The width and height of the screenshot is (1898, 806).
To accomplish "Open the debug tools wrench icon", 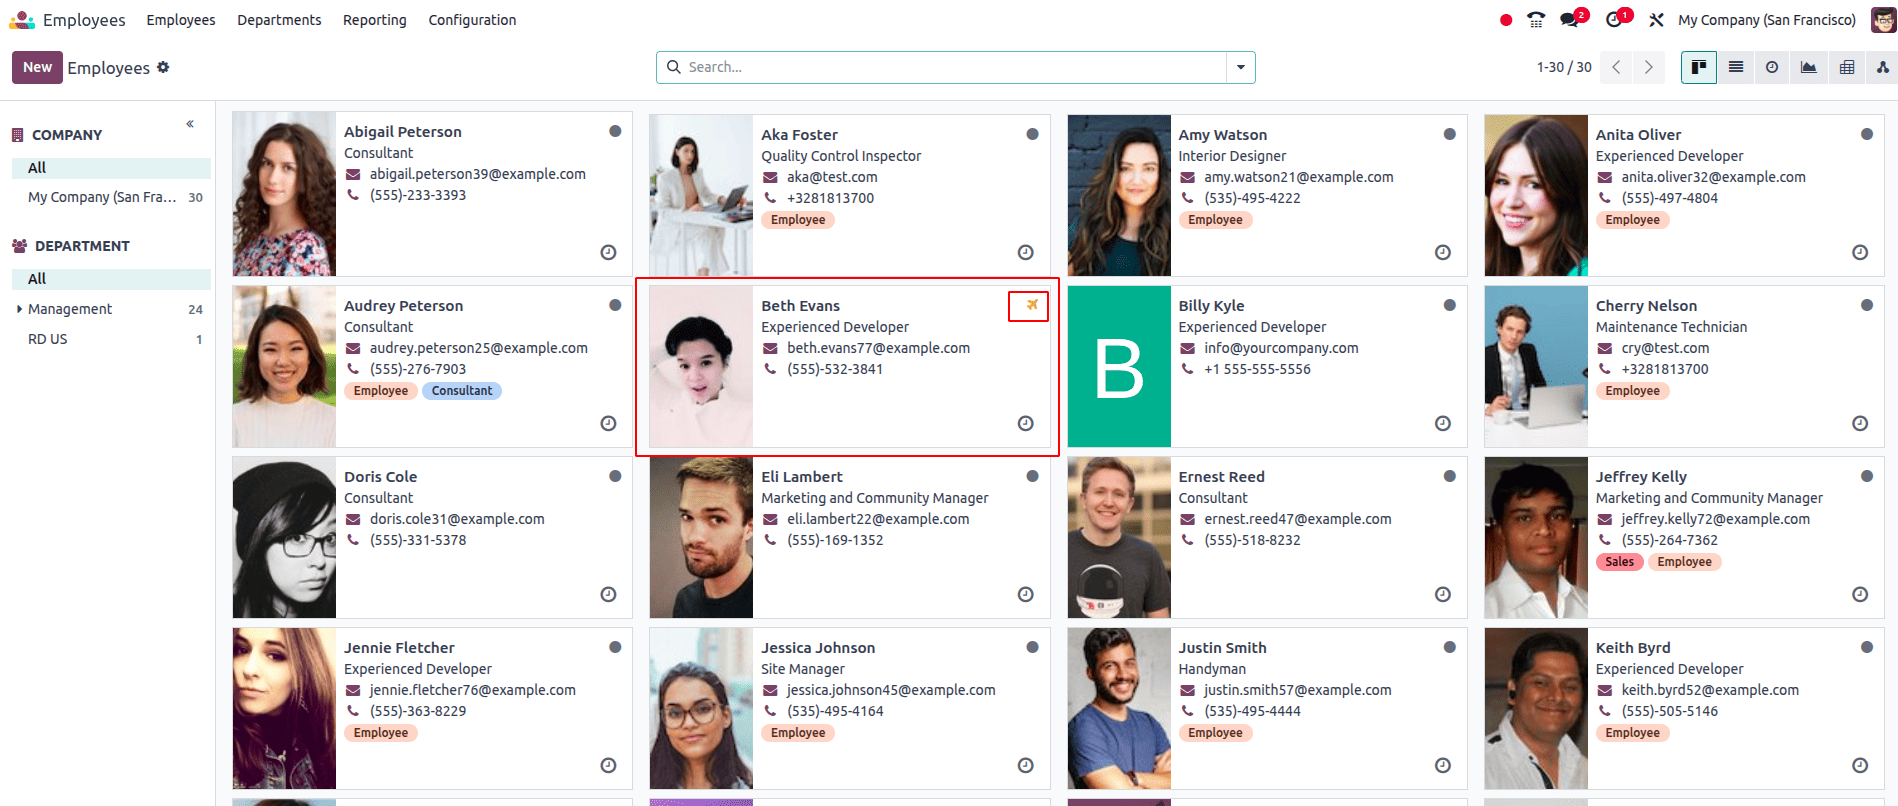I will pyautogui.click(x=1656, y=20).
